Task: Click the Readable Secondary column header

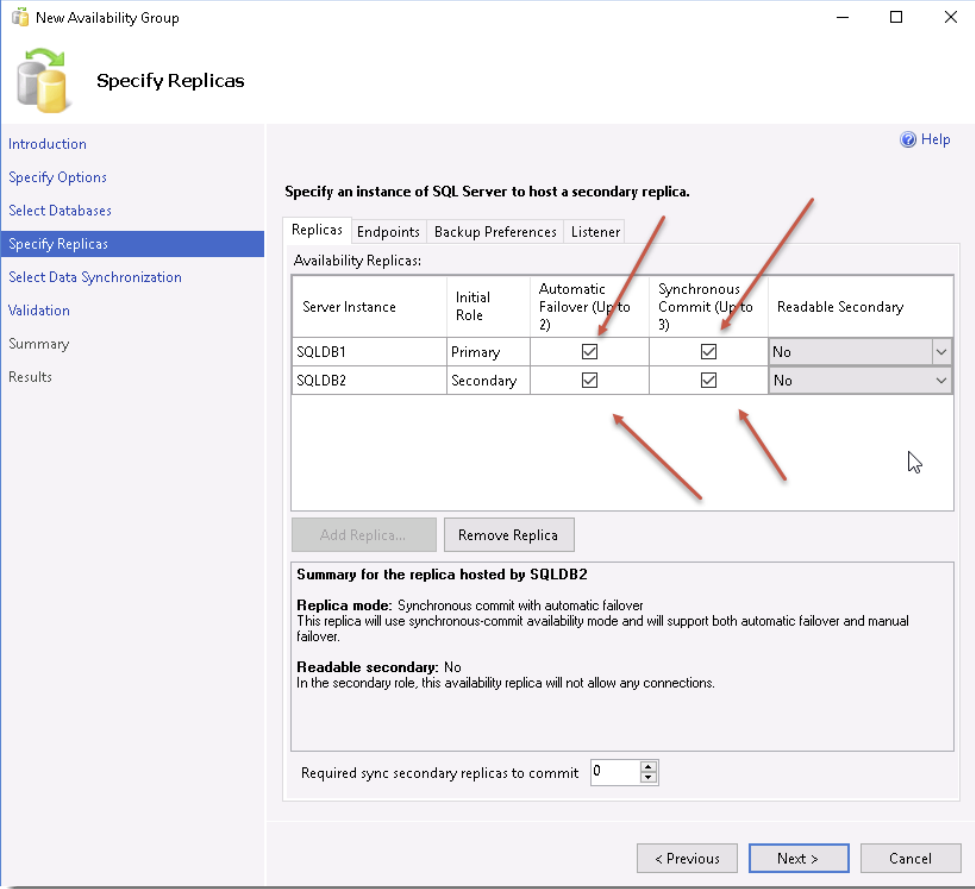Action: pos(861,306)
